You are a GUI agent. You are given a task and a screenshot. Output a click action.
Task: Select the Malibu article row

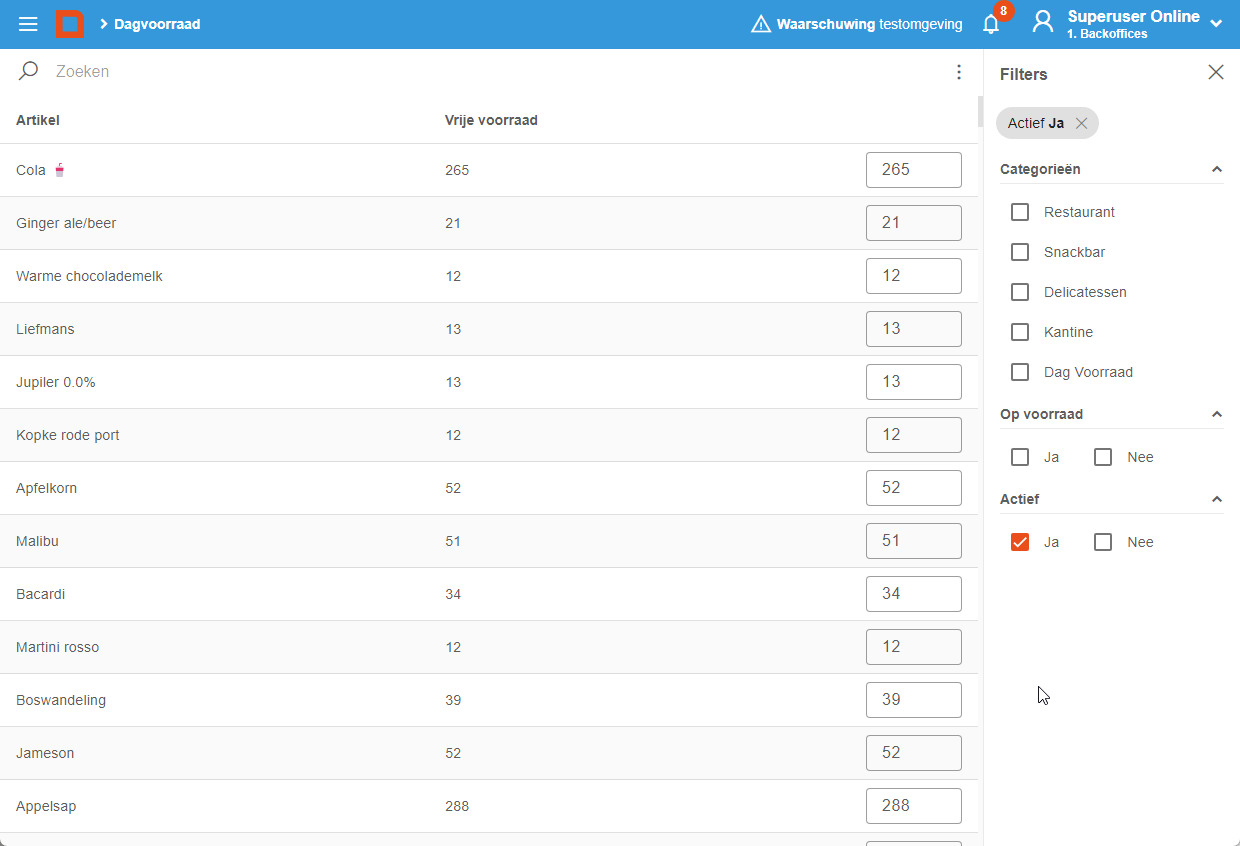pos(489,541)
